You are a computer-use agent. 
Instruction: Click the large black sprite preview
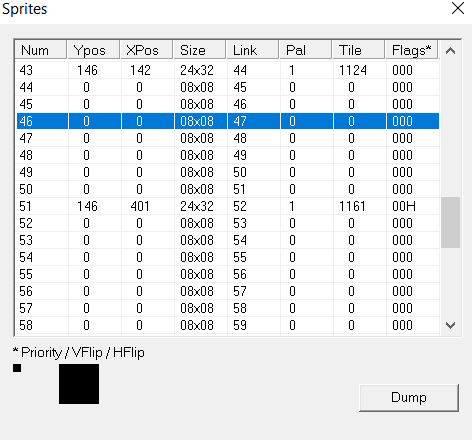pyautogui.click(x=79, y=384)
